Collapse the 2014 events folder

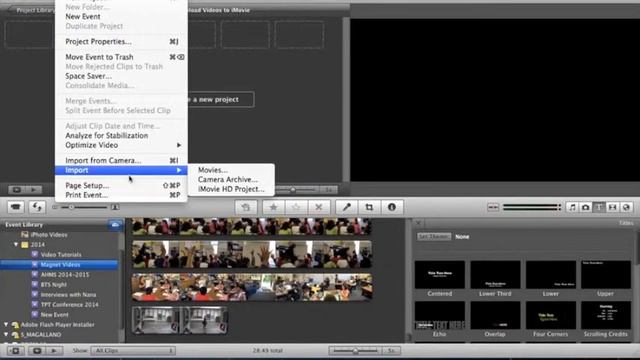point(16,244)
